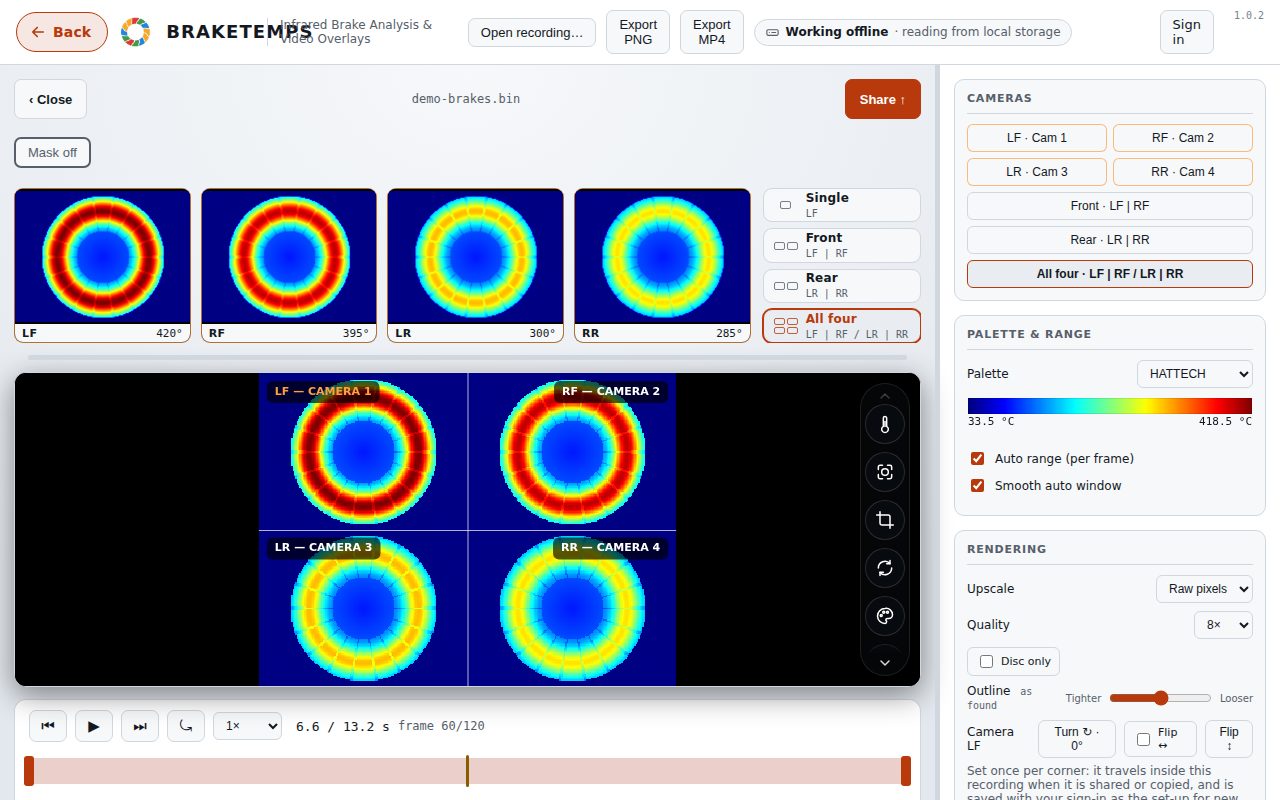Click the vertical Flip ↕ button
The width and height of the screenshot is (1280, 800).
click(1229, 739)
